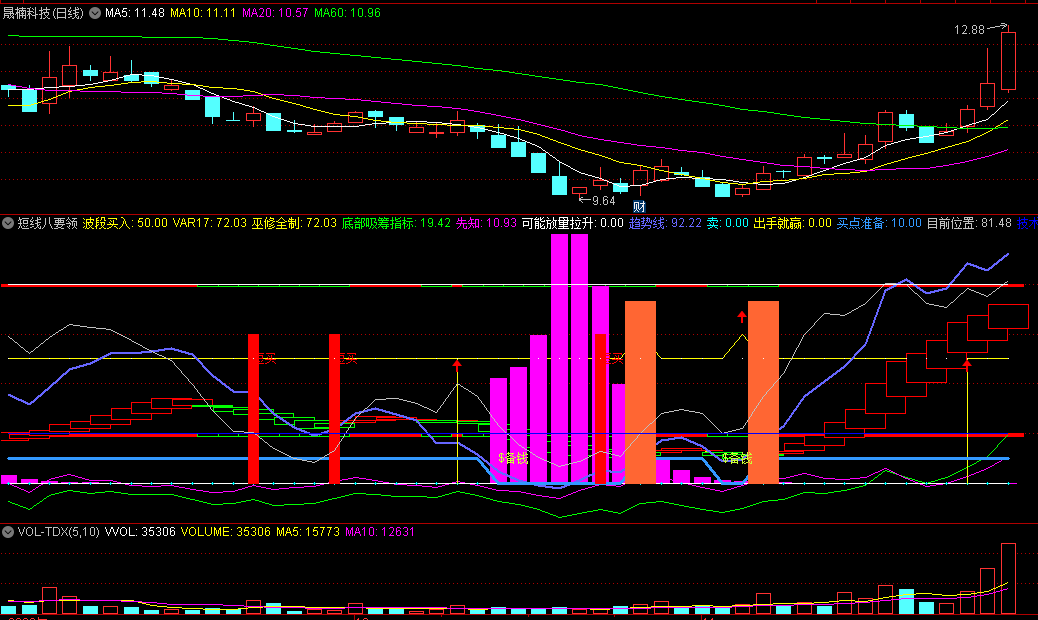
Task: Click the VVOL: 35306 value
Action: (140, 531)
